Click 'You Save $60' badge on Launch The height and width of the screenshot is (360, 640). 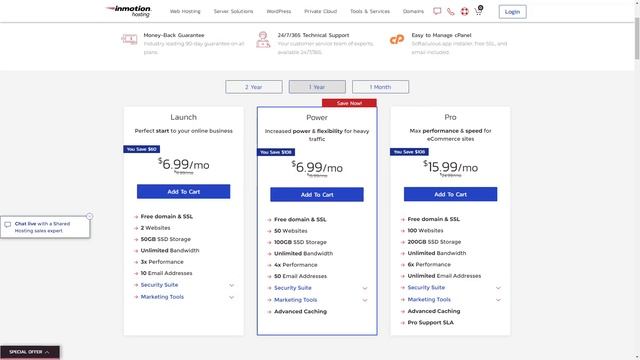coord(141,149)
